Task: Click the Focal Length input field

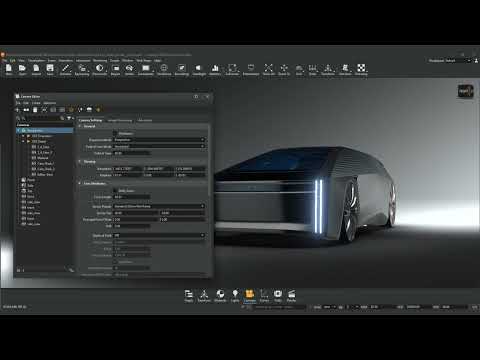Action: (131, 197)
